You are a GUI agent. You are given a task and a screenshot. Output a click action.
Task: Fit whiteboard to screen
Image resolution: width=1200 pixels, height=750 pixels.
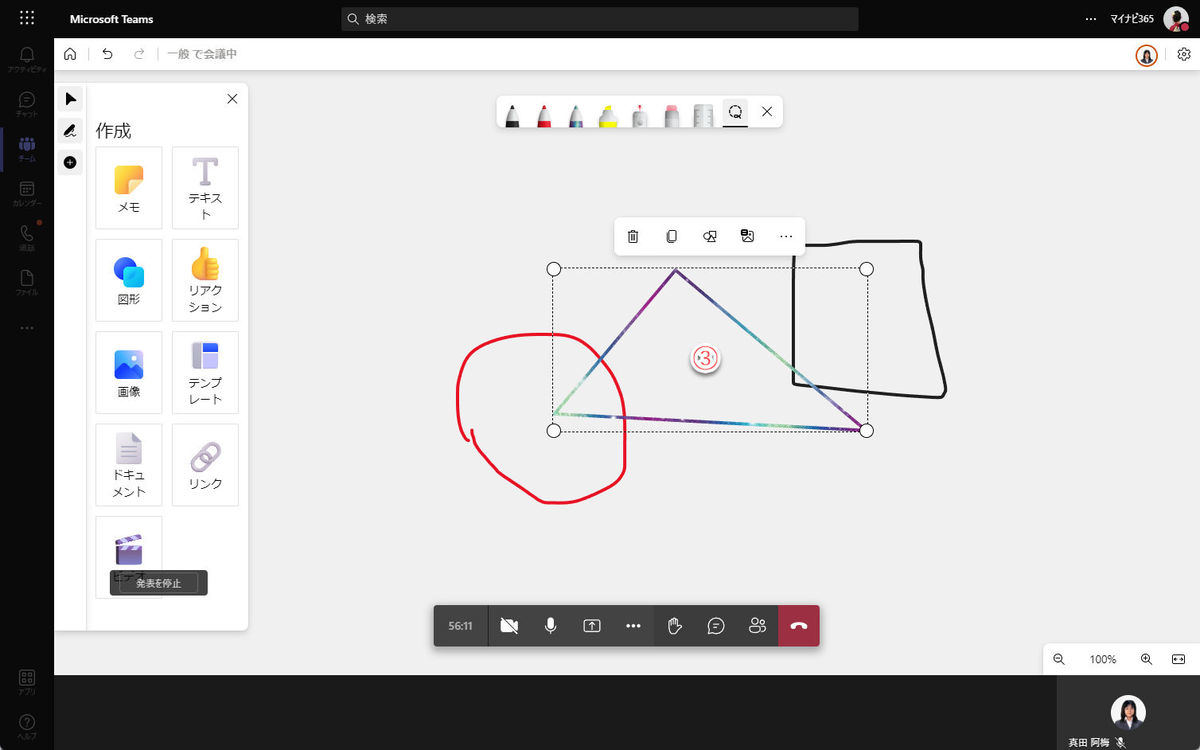pos(1178,659)
